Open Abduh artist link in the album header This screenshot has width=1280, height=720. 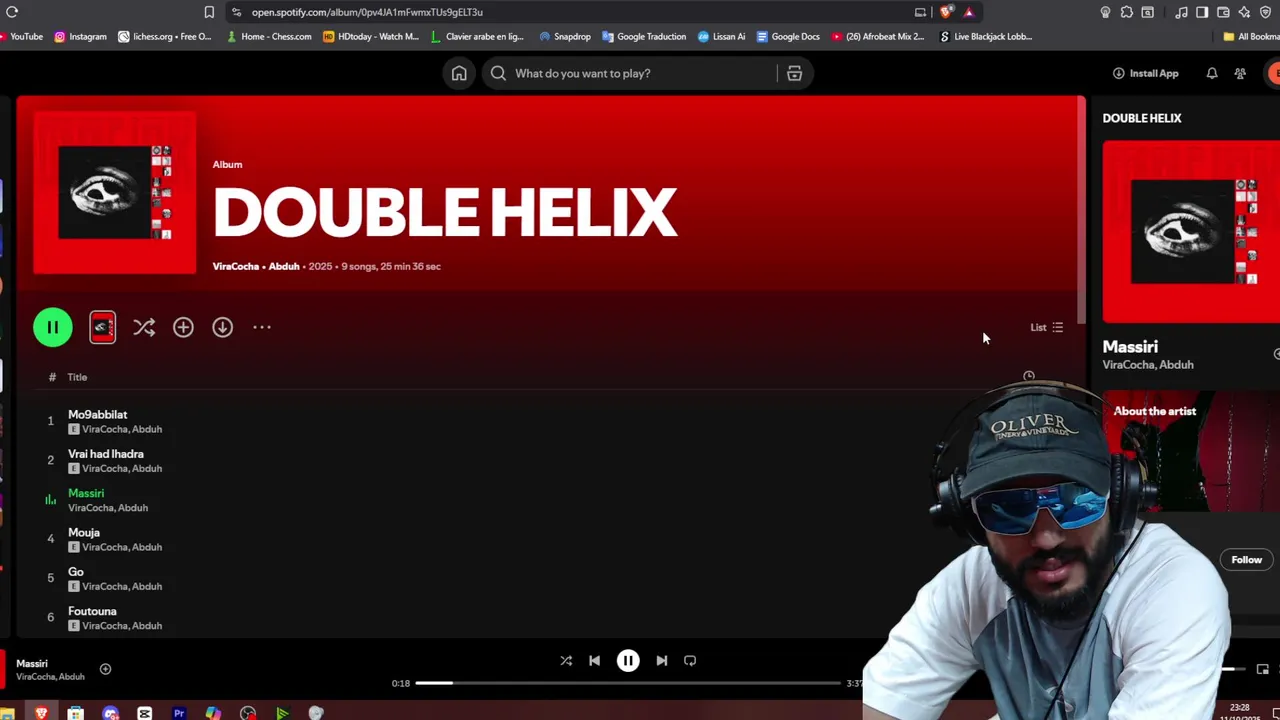pos(284,266)
